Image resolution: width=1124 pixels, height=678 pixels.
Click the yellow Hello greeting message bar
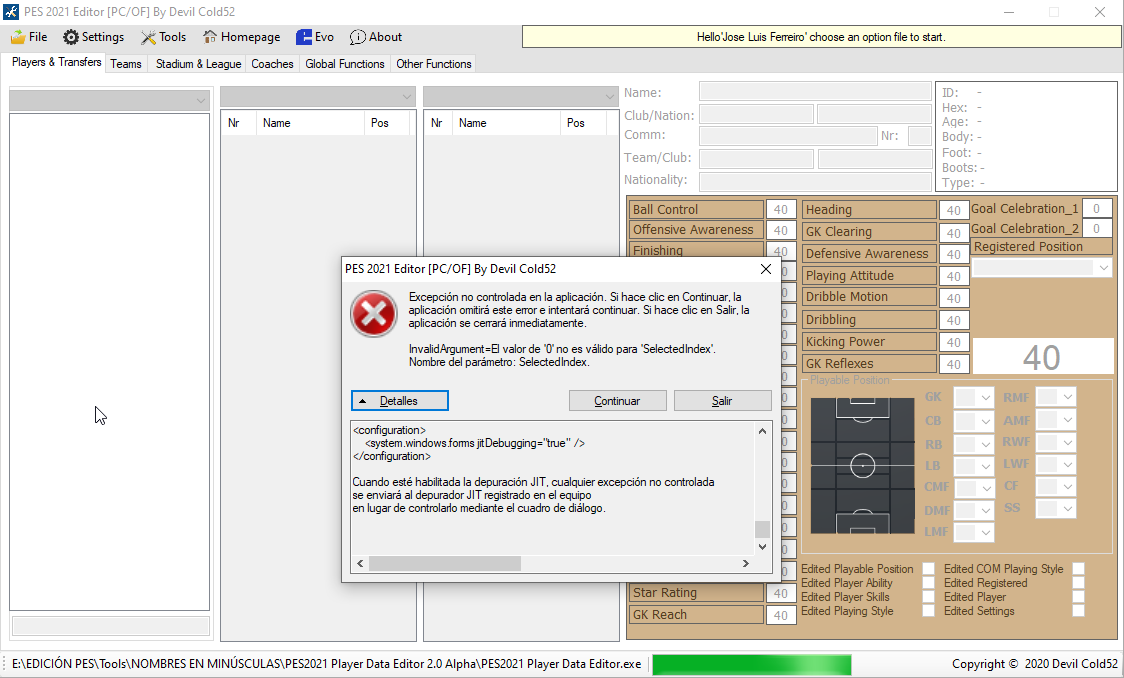tap(821, 37)
